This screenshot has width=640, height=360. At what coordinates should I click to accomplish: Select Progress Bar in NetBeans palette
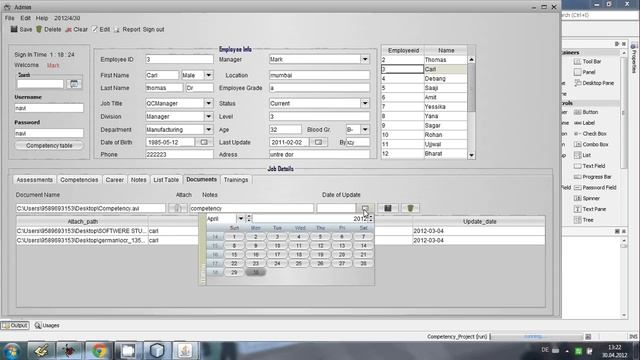[x=593, y=177]
